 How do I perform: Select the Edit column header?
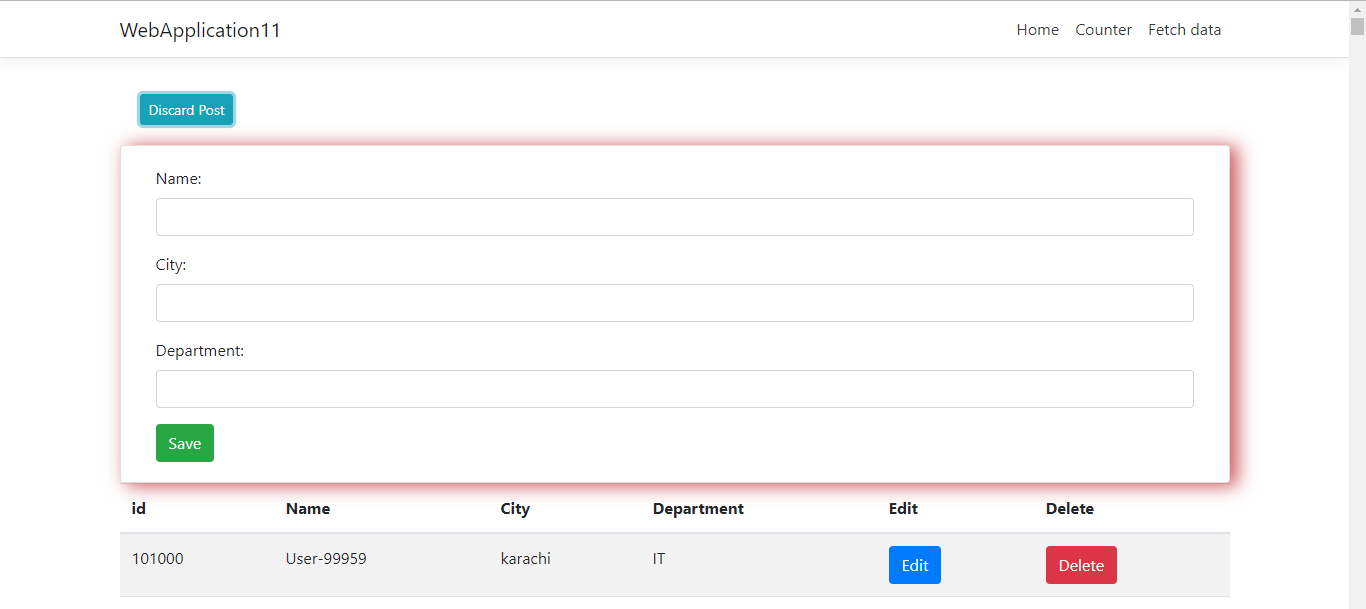(x=903, y=508)
